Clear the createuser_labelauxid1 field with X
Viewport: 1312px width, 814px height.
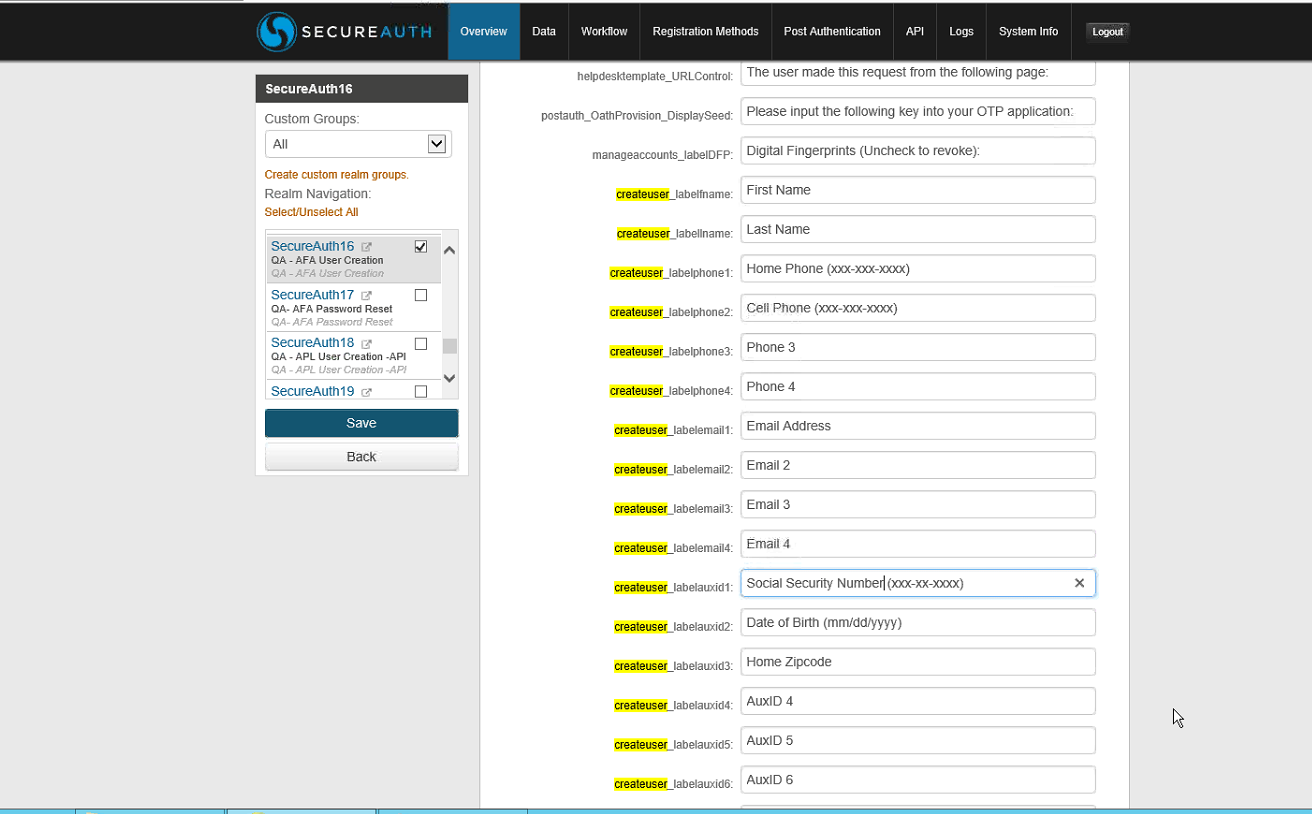(1079, 583)
